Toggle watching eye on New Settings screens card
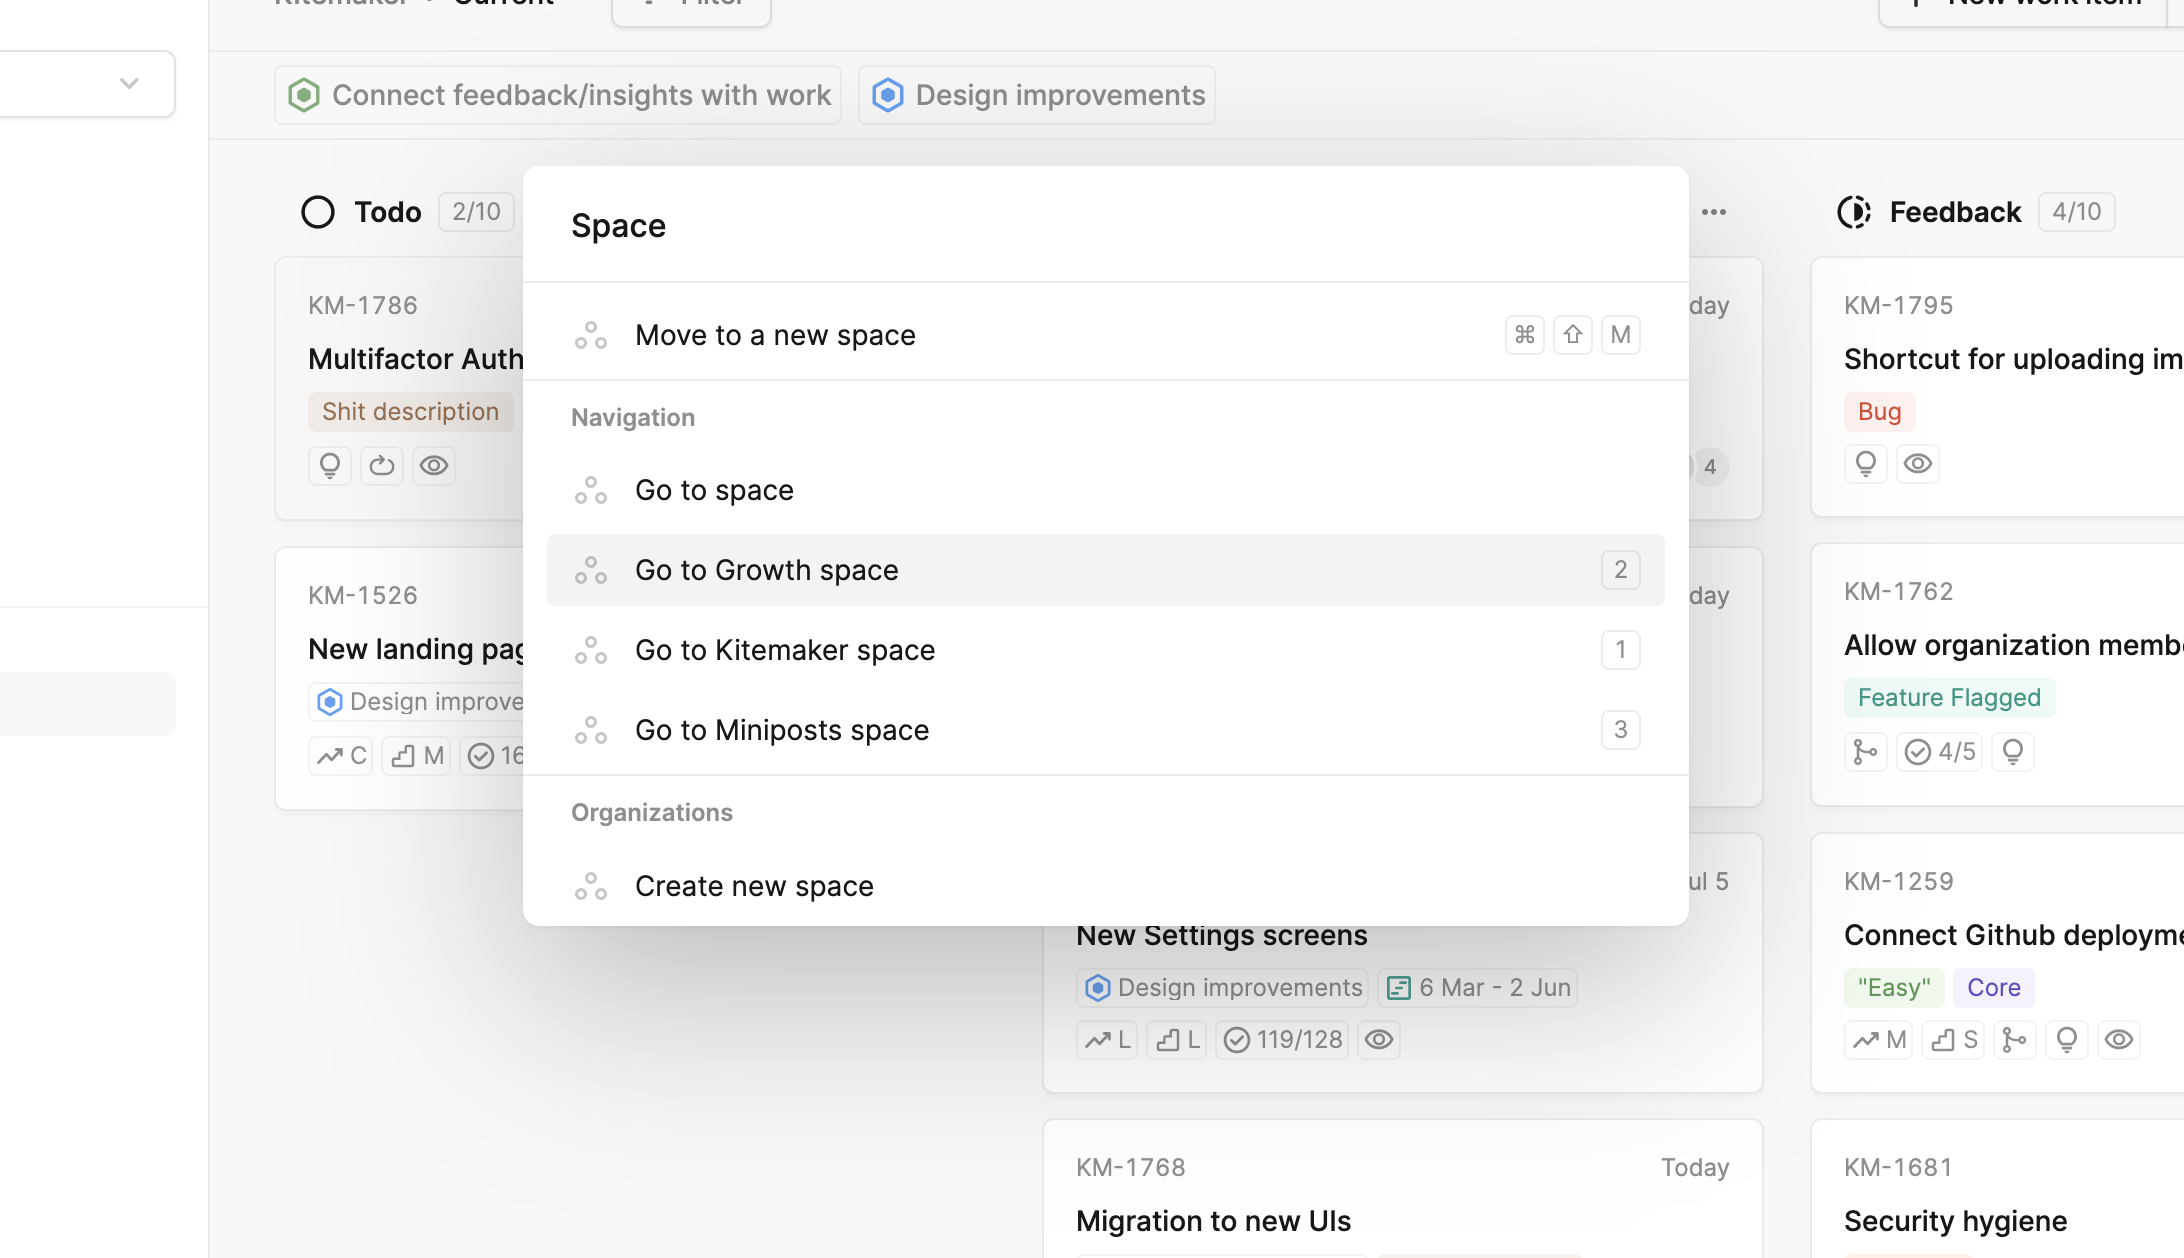Image resolution: width=2184 pixels, height=1258 pixels. 1379,1040
